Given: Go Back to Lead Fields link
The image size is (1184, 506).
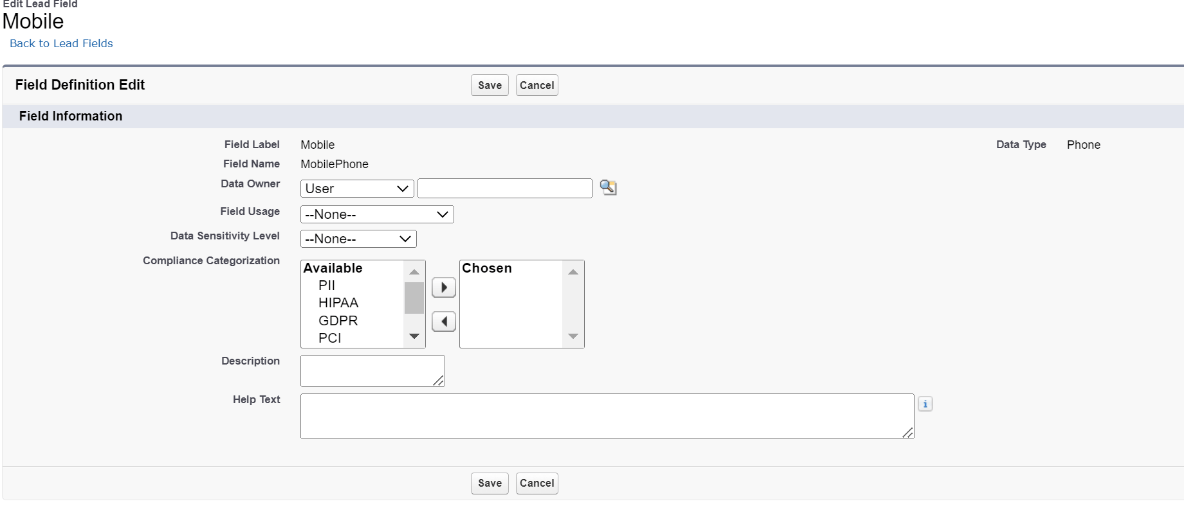Looking at the screenshot, I should click(x=61, y=43).
